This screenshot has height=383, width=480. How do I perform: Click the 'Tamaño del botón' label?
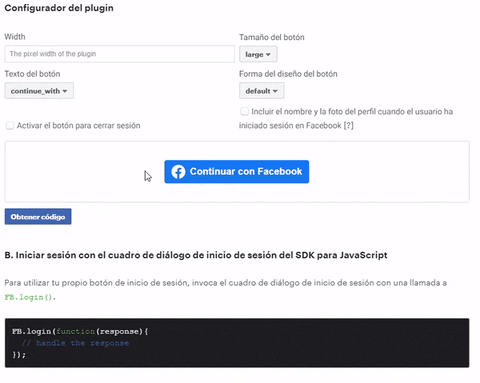coord(272,37)
